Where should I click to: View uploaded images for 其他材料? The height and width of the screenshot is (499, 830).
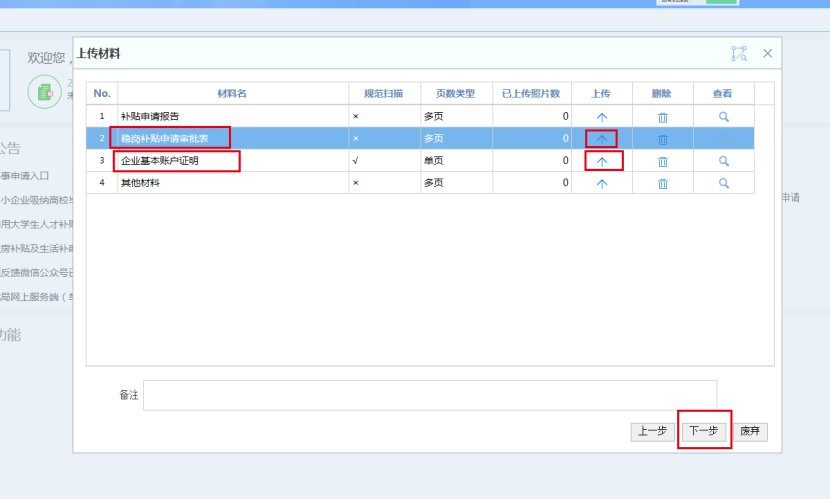(724, 183)
